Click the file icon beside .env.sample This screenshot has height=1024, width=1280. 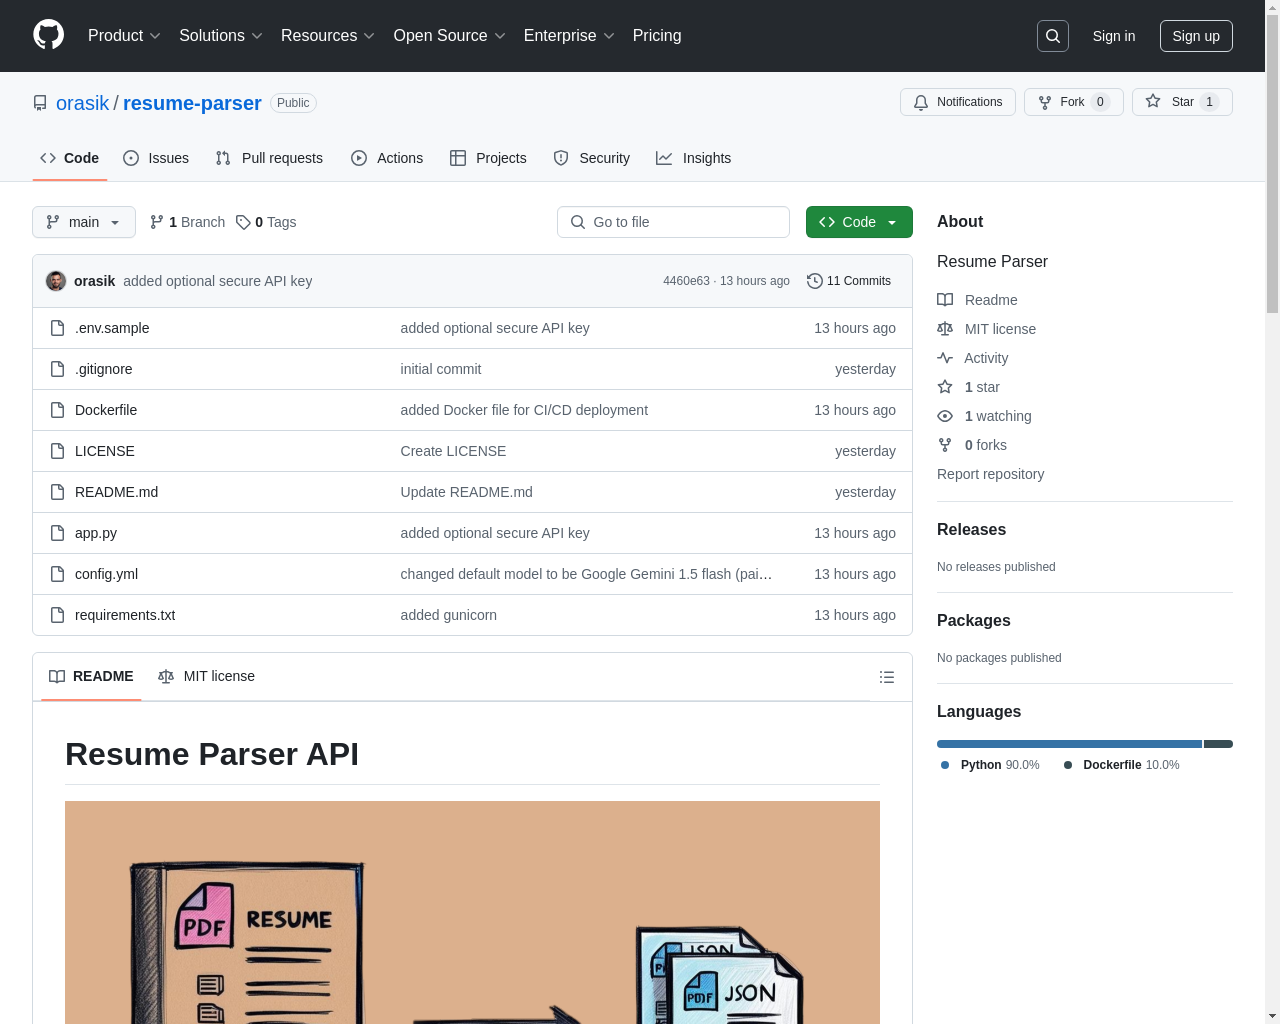coord(58,328)
